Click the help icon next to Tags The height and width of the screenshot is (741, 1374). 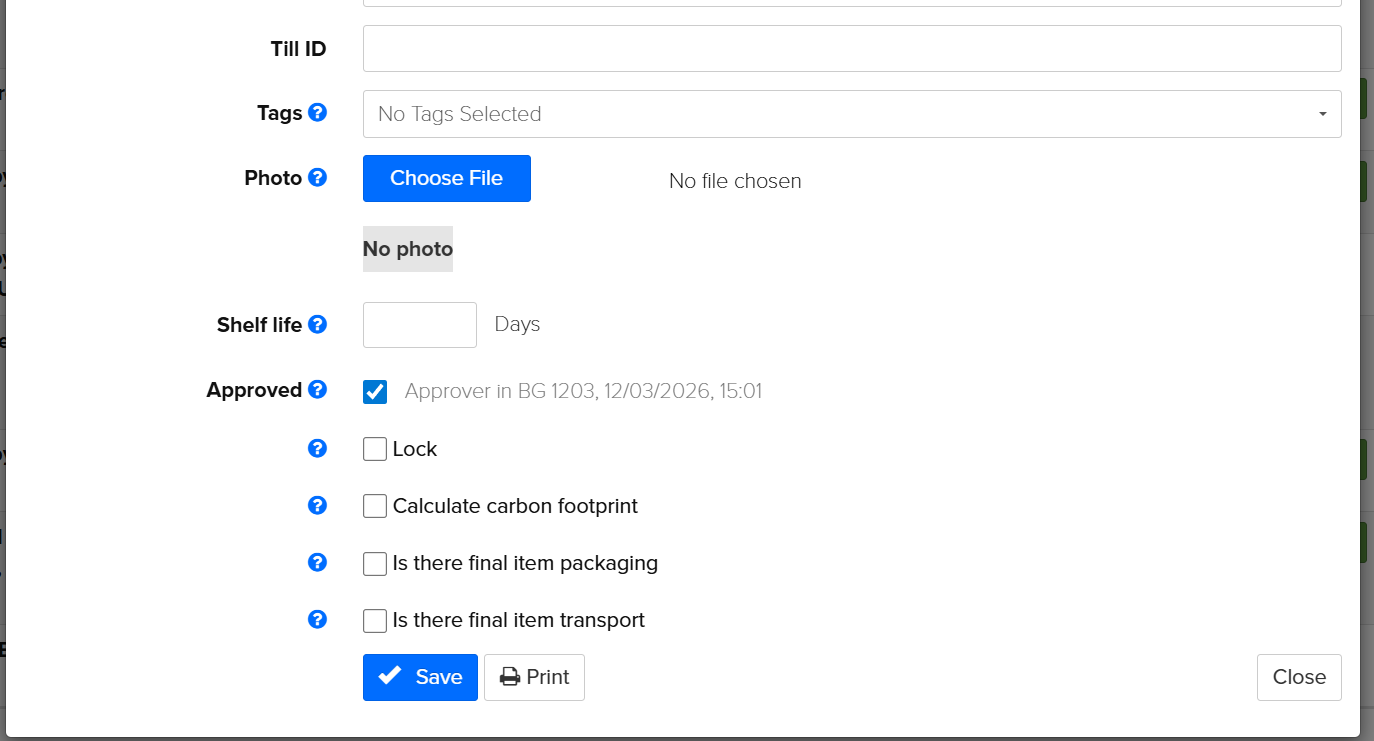pyautogui.click(x=317, y=112)
